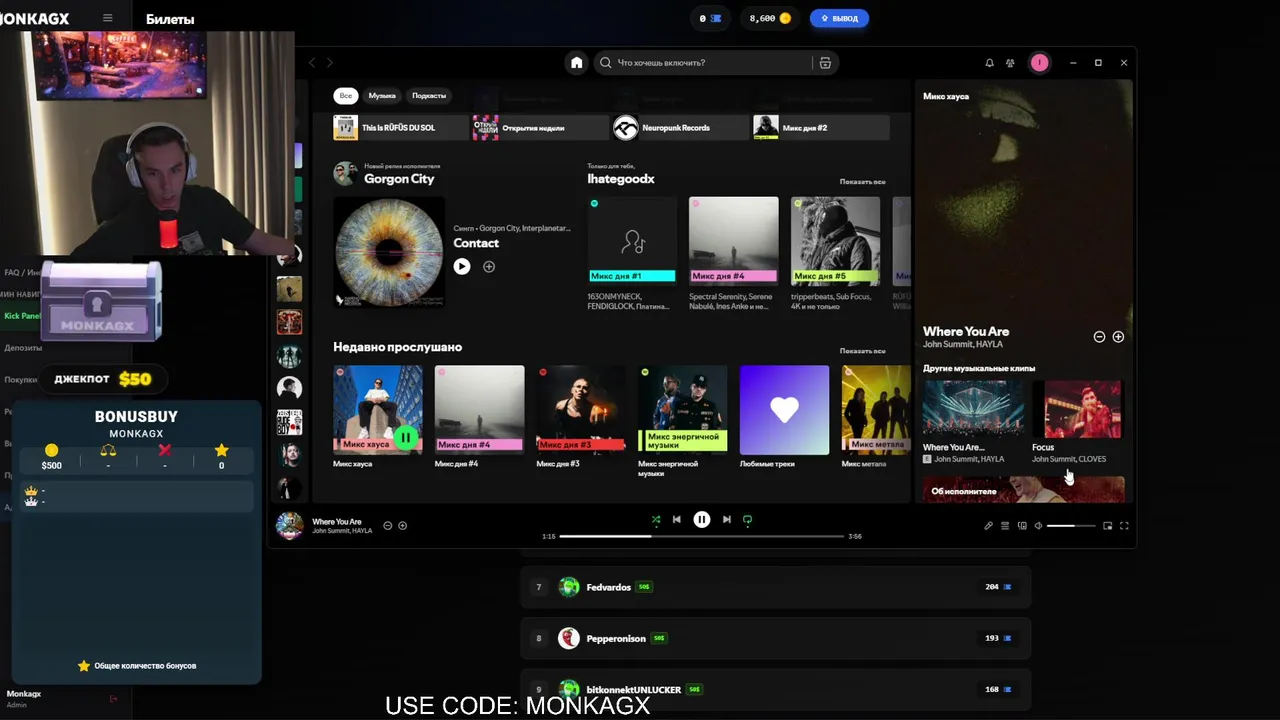Open This Is RÜFÜS DU SOL shortcut
The width and height of the screenshot is (1280, 720).
click(x=400, y=127)
